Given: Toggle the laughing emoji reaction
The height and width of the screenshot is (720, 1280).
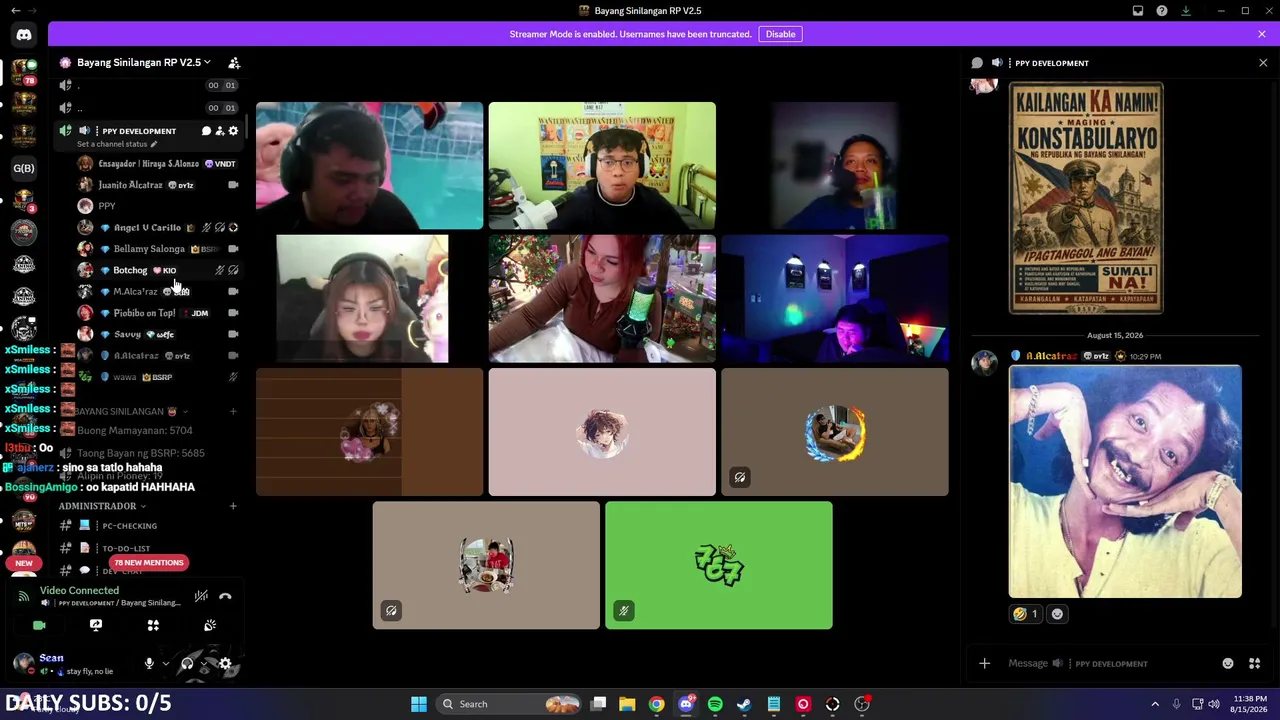Looking at the screenshot, I should [1026, 614].
